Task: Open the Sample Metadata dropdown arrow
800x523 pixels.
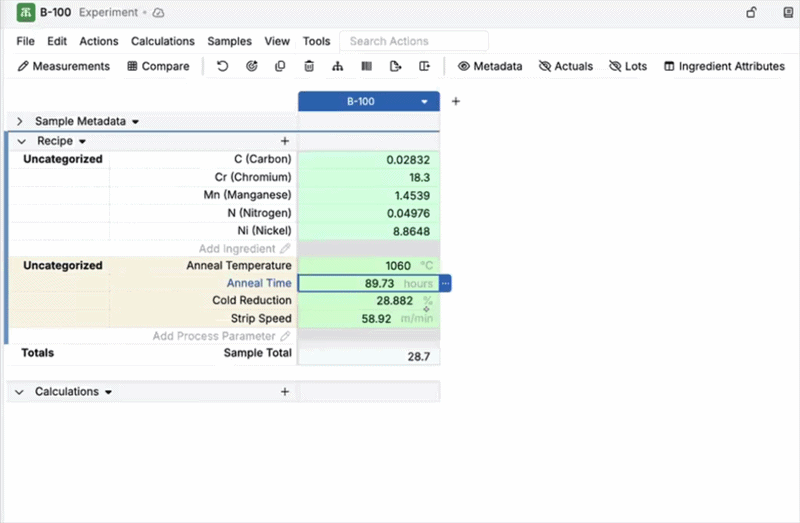Action: coord(135,122)
